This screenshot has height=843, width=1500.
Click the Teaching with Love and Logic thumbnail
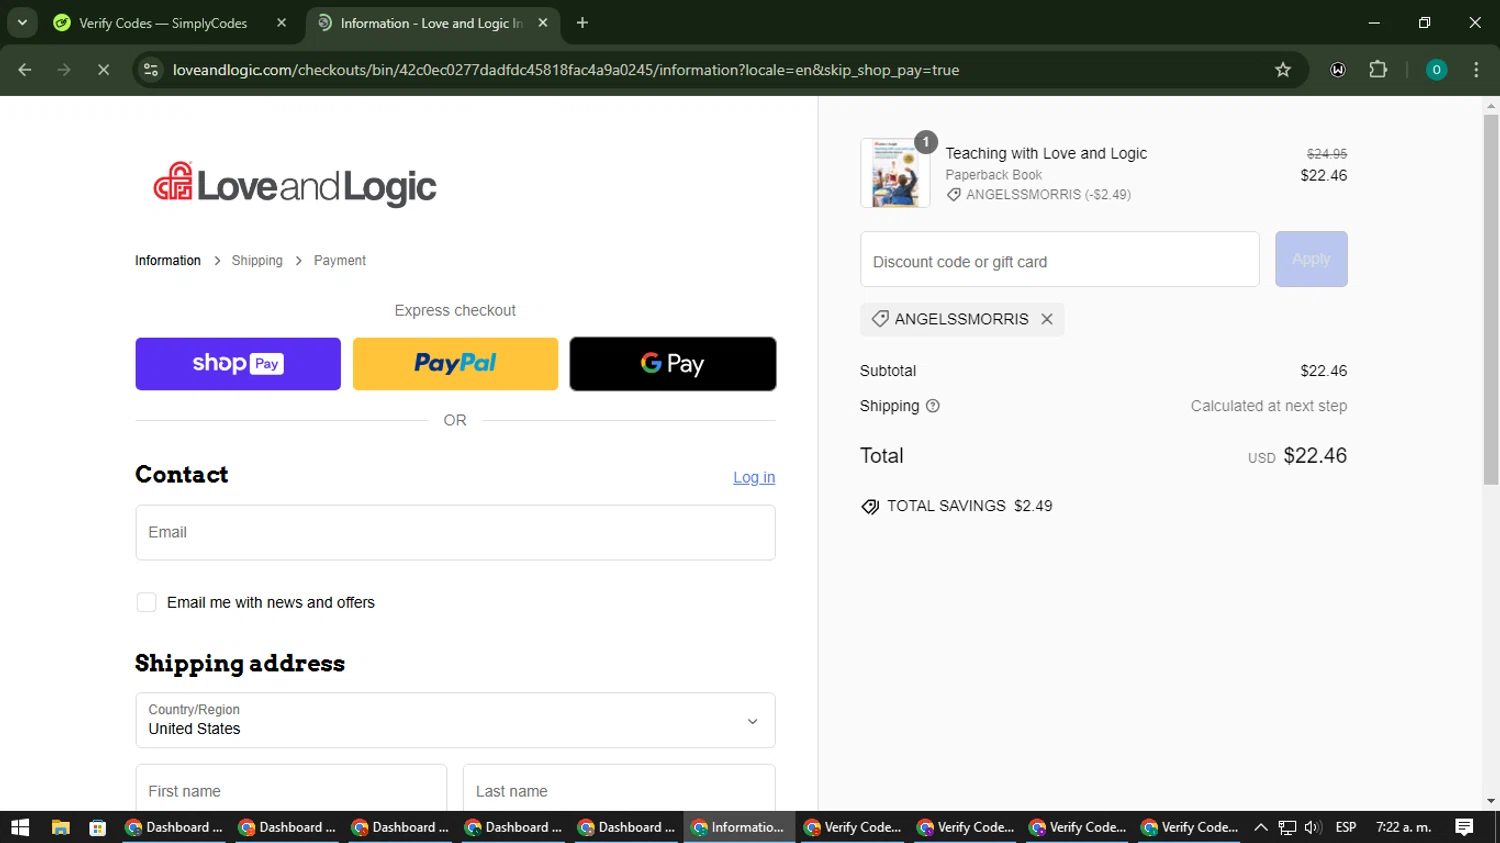[895, 173]
